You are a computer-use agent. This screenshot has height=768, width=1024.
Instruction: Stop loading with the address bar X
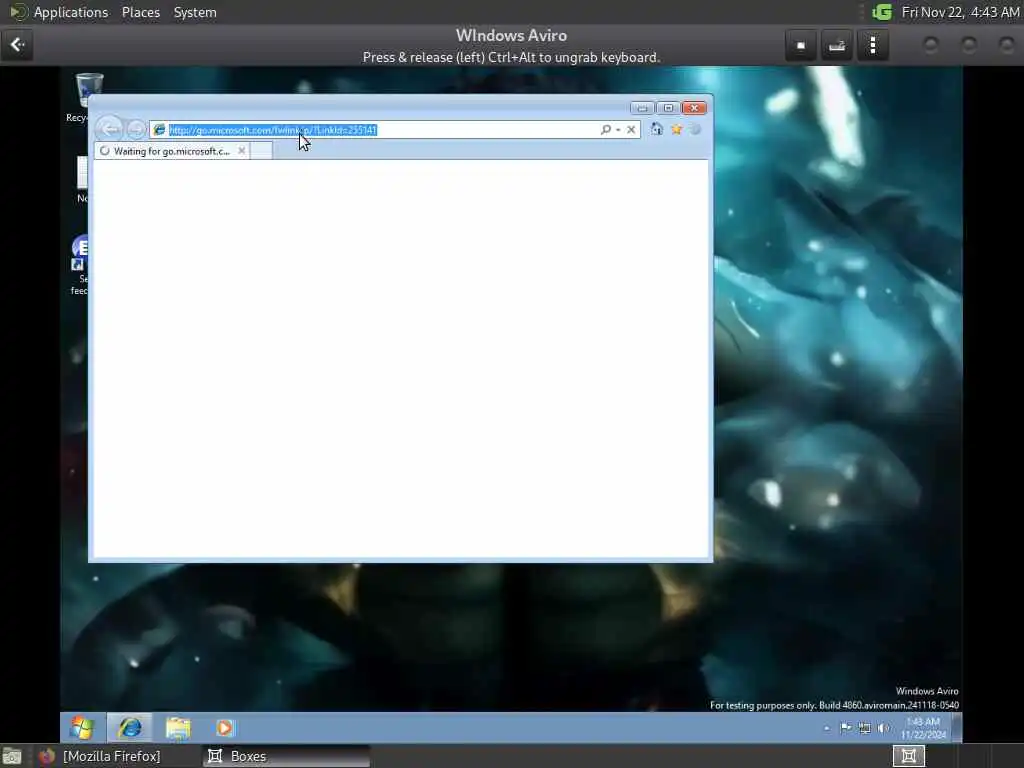(x=631, y=130)
